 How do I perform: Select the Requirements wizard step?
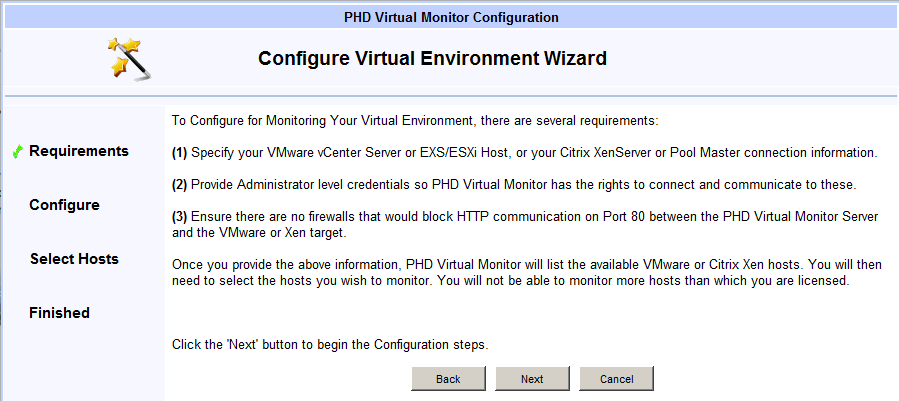79,151
